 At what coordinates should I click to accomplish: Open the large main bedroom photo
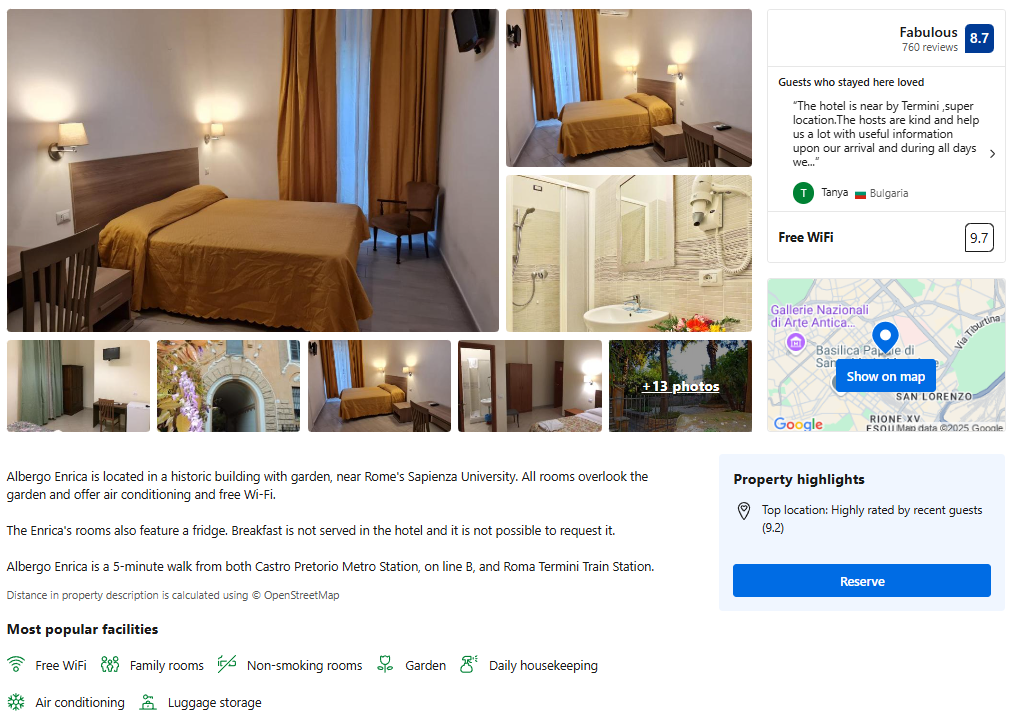253,170
